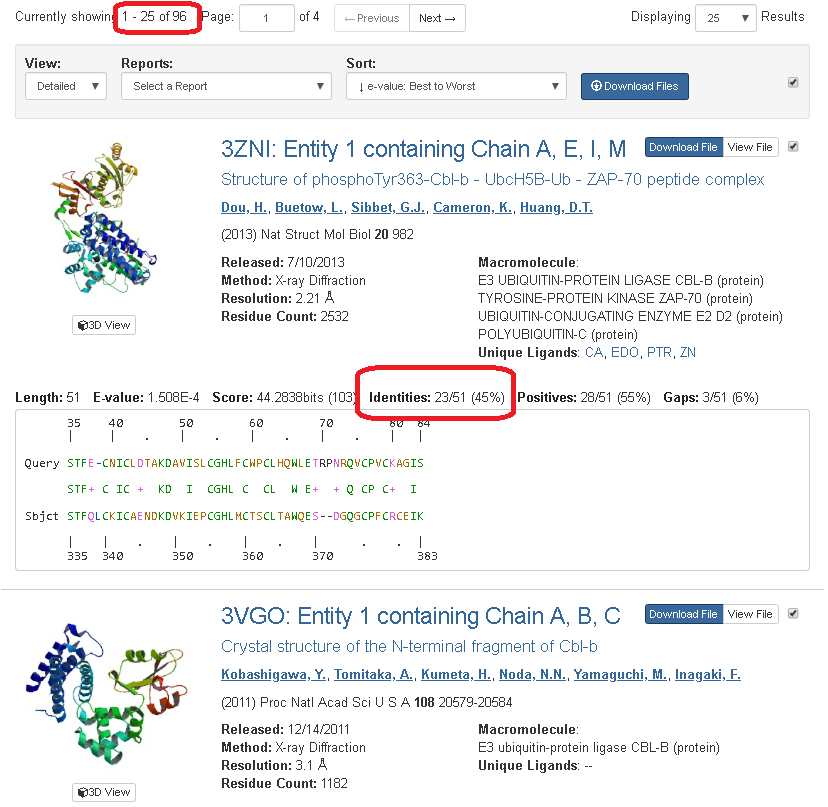
Task: Open 3D View for 3ZNI structure
Action: (x=104, y=325)
